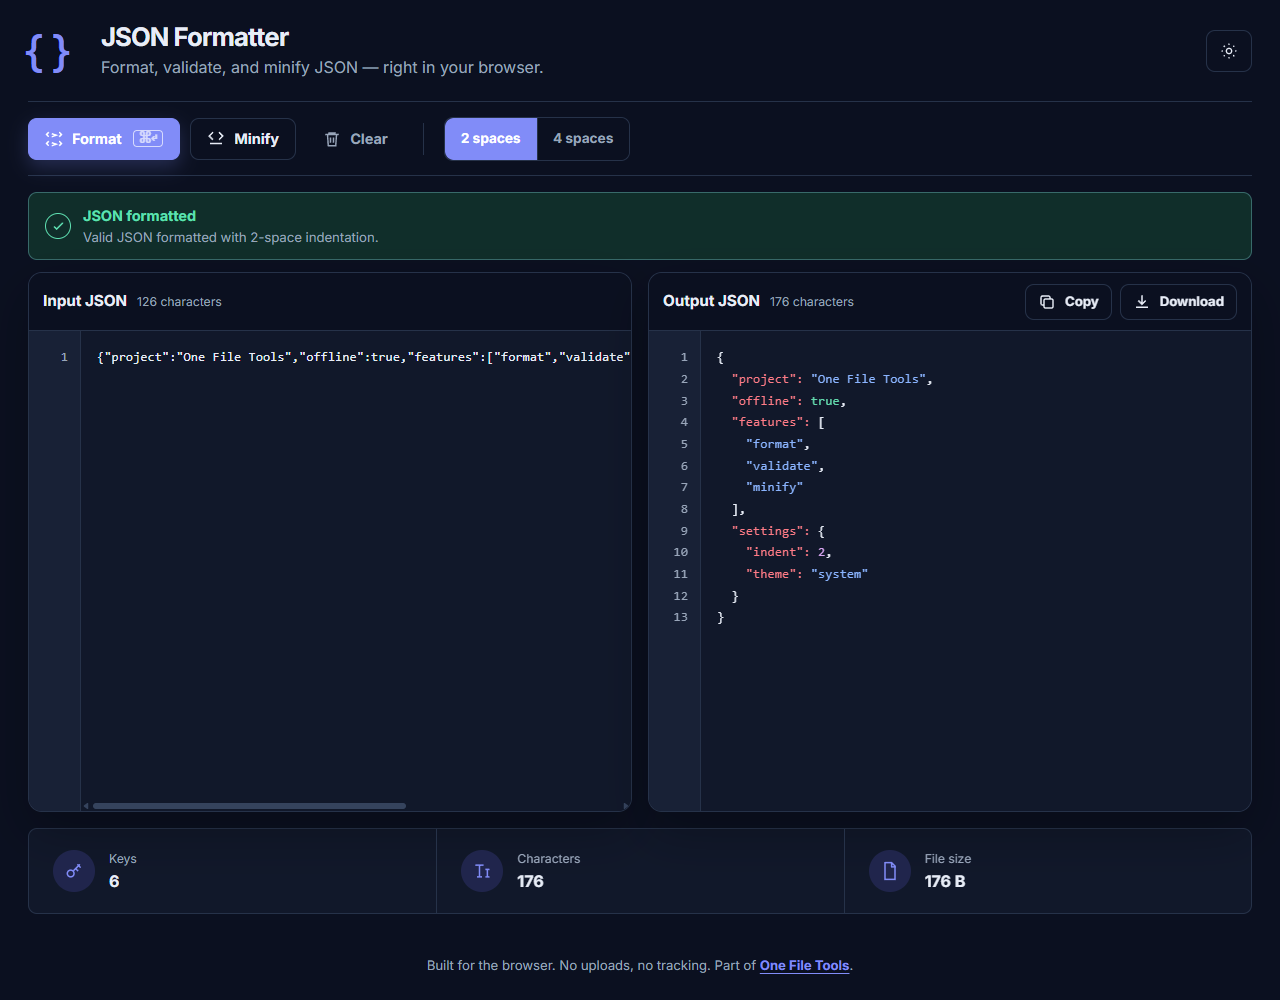The height and width of the screenshot is (1000, 1280).
Task: Click the Minify button
Action: (243, 139)
